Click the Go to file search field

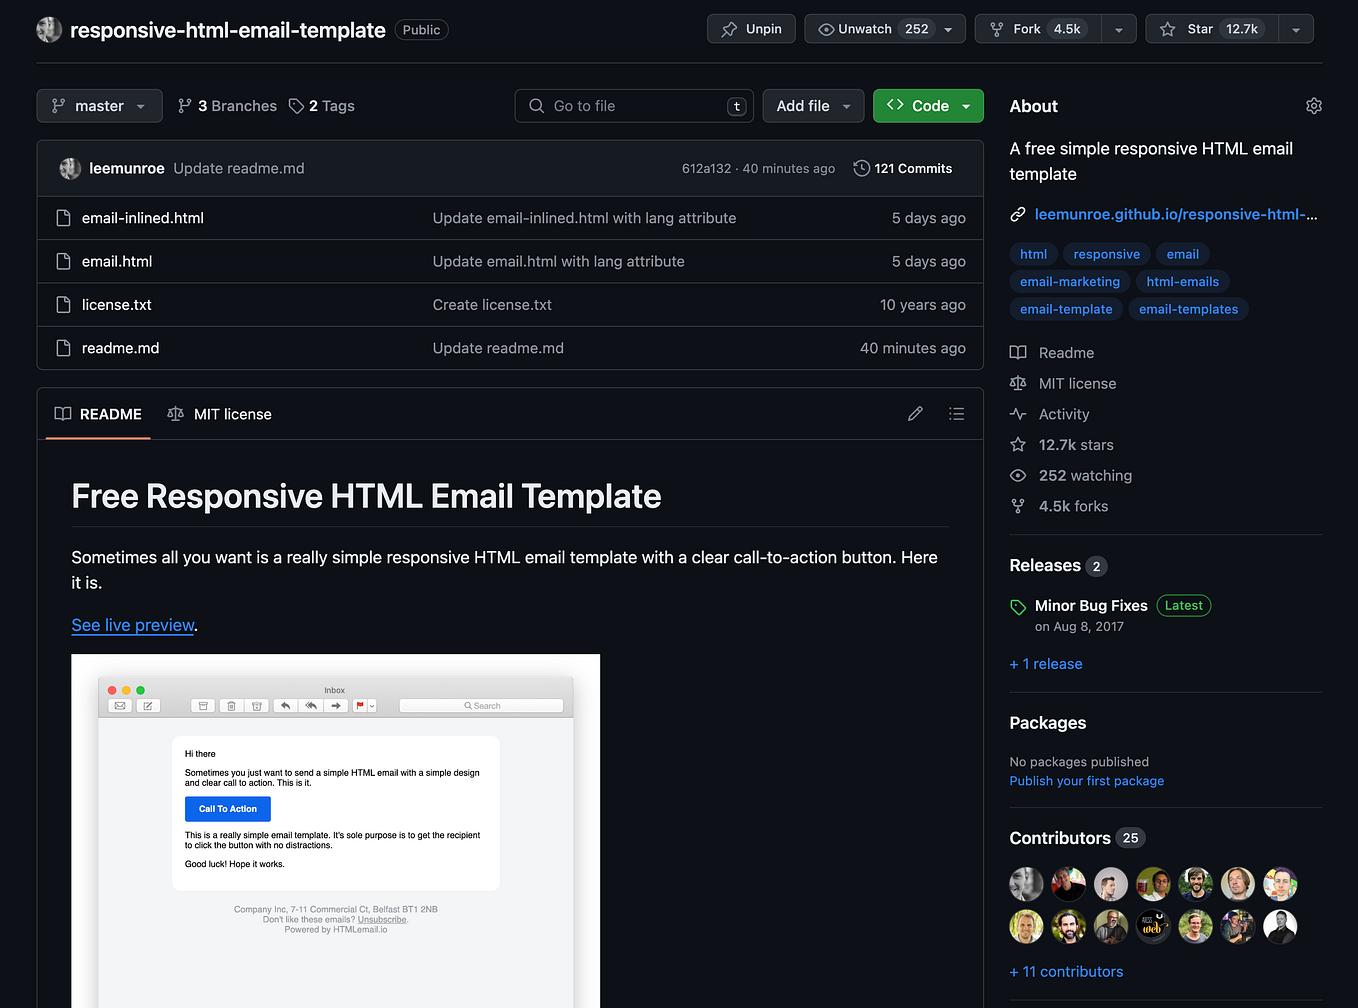(634, 105)
